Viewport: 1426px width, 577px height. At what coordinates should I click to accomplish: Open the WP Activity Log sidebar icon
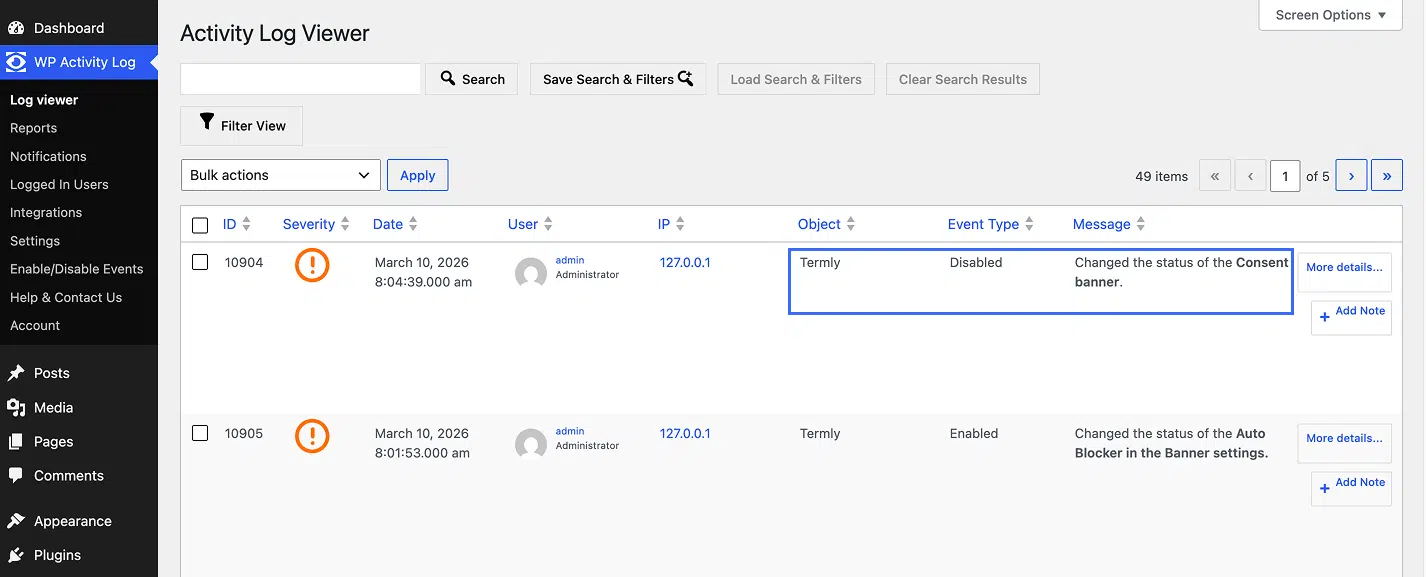click(x=15, y=61)
